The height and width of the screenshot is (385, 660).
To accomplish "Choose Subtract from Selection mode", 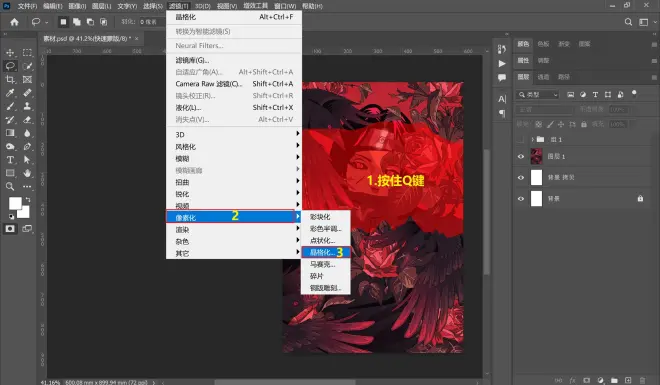I will (90, 22).
